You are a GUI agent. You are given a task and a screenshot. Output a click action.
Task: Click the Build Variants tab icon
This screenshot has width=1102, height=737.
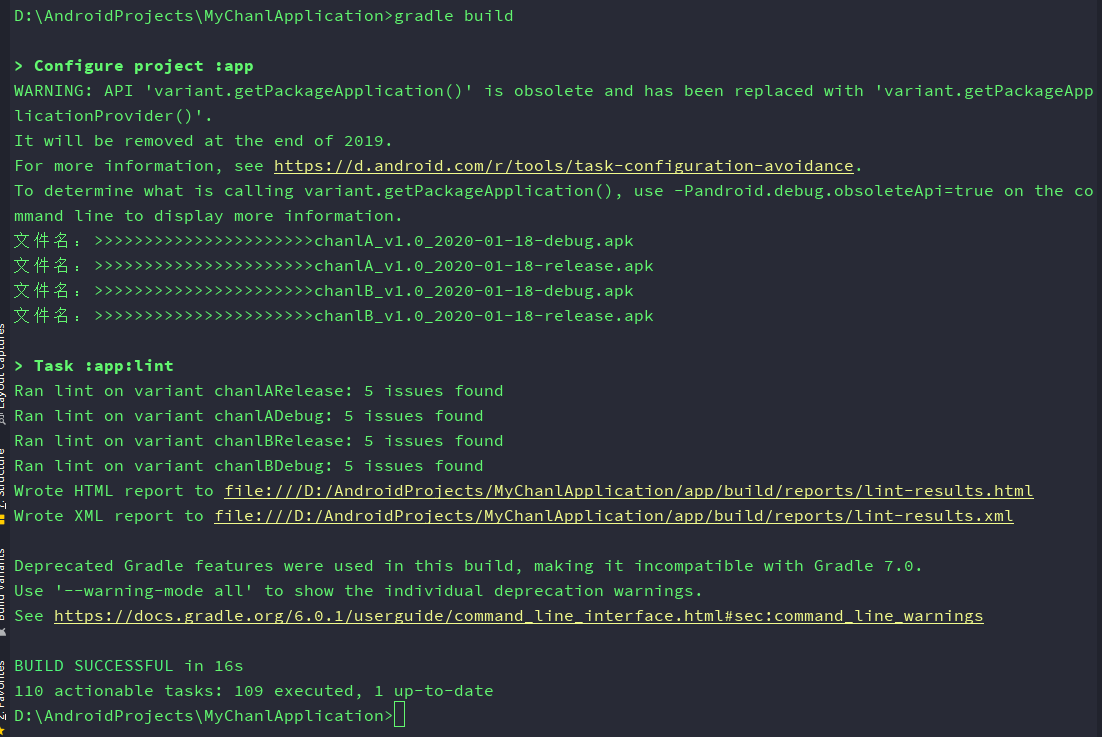click(3, 632)
